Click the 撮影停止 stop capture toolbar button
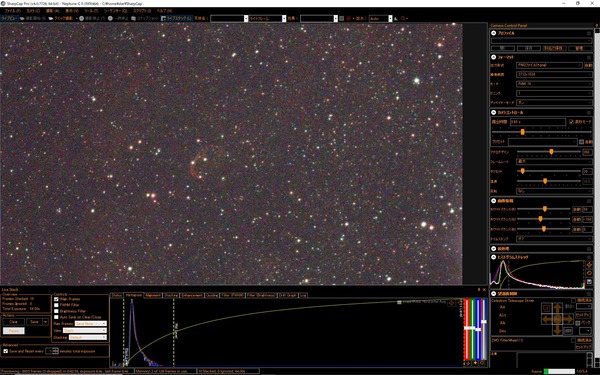The height and width of the screenshot is (375, 600). coord(92,18)
